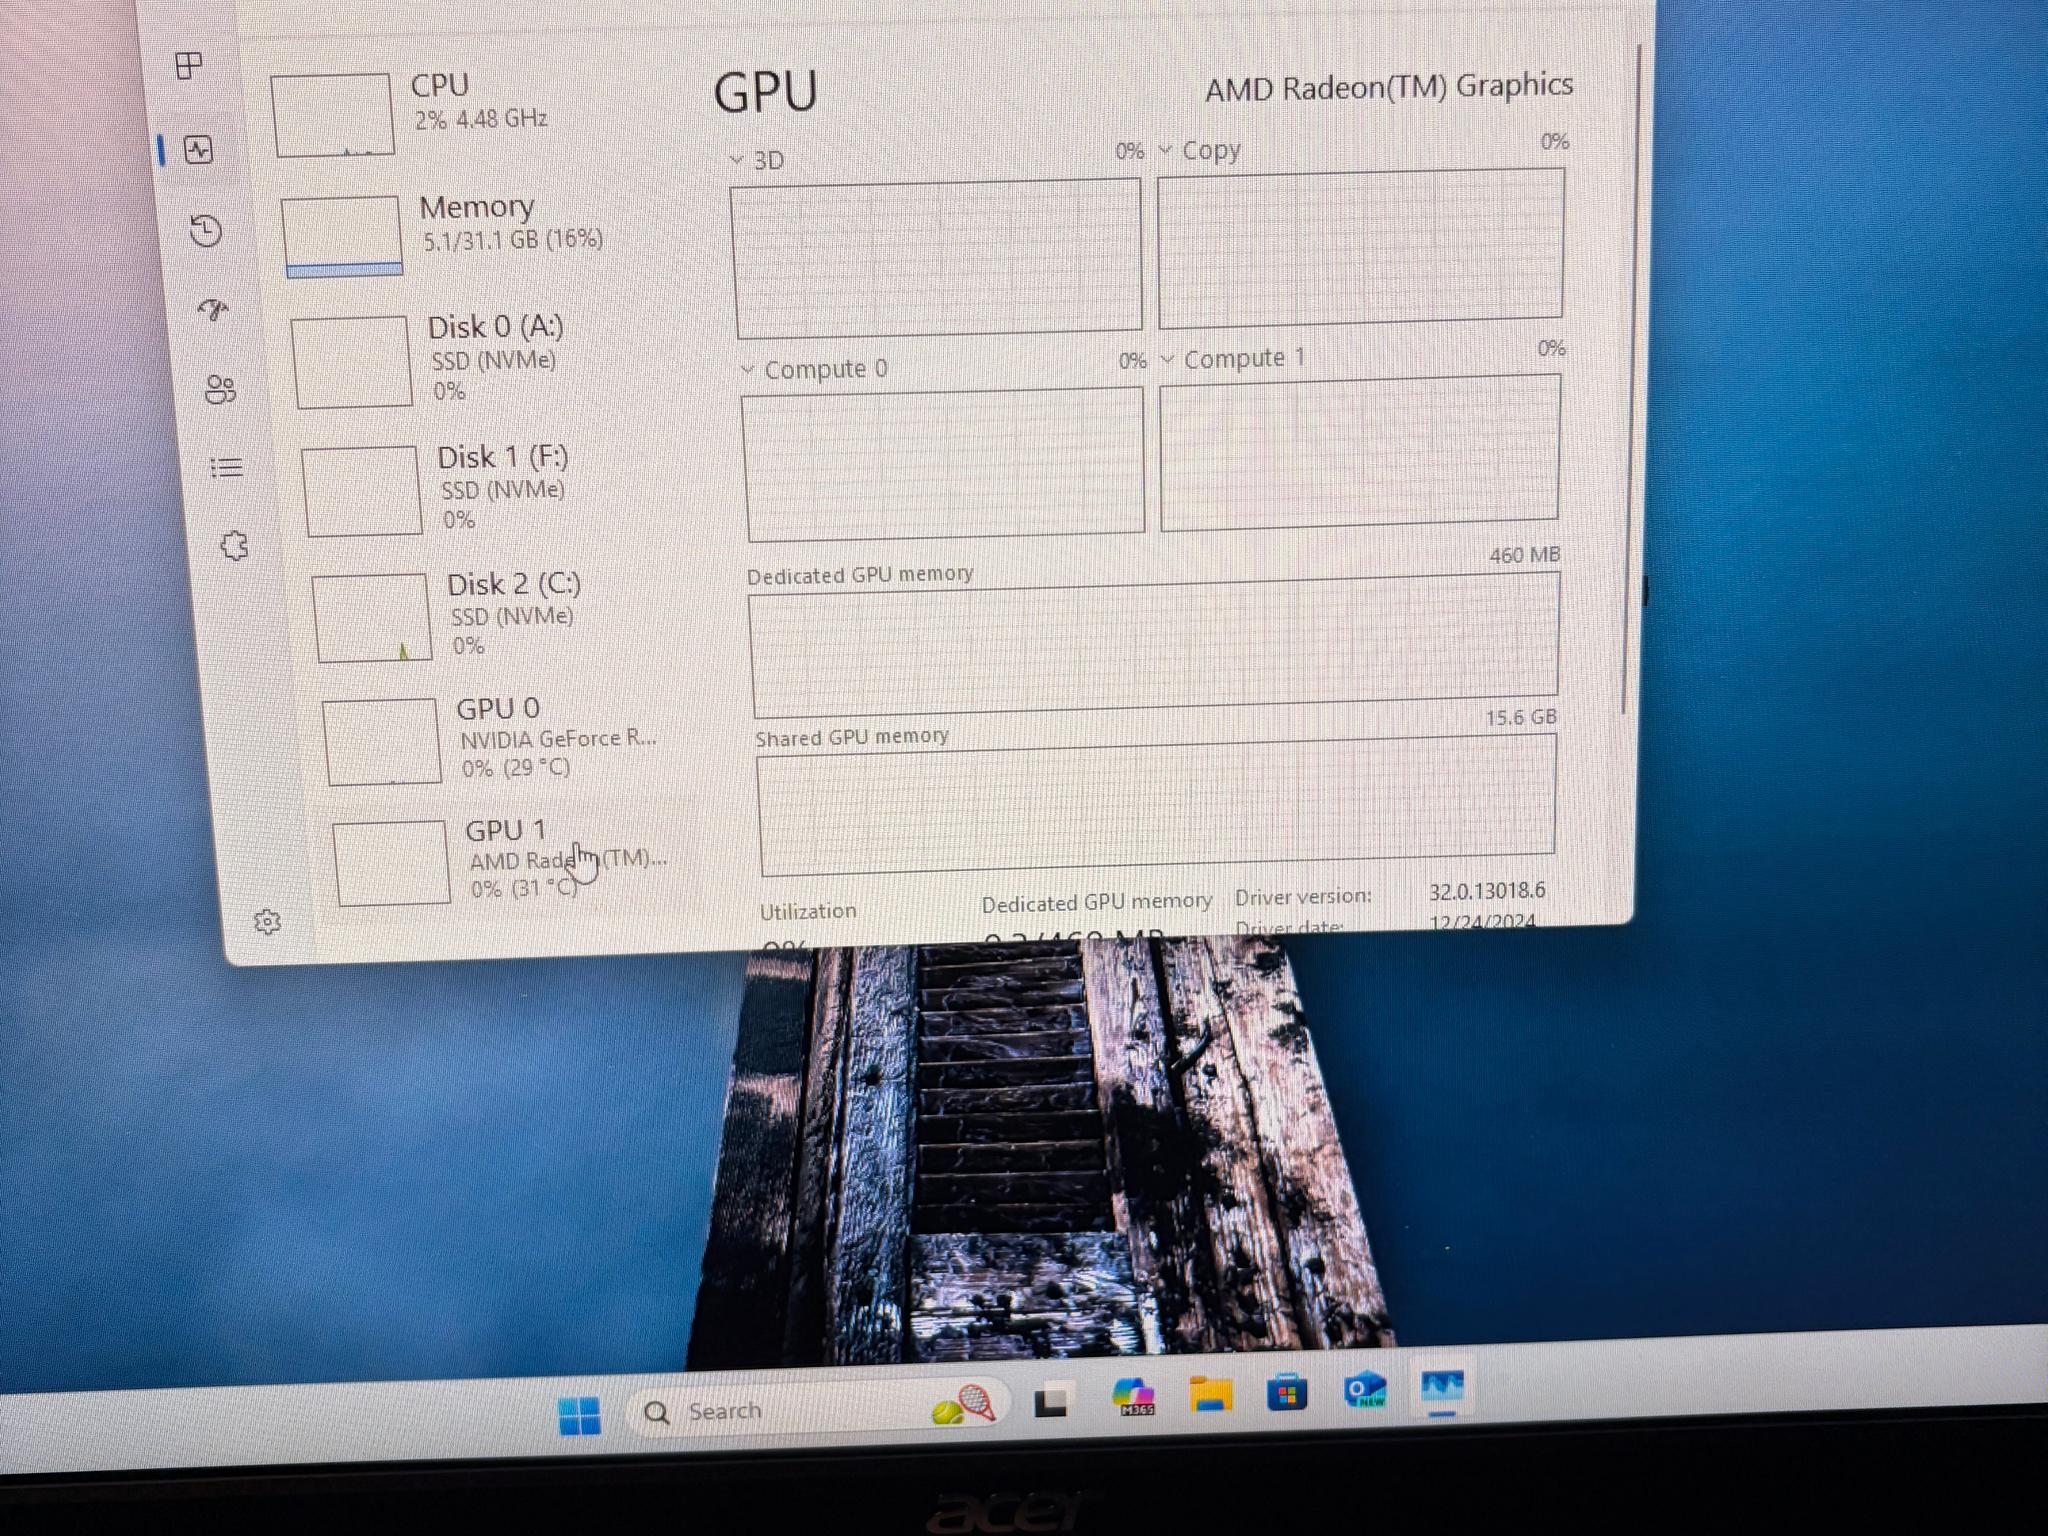Click the "460 MB" dedicated memory maximum
The image size is (2048, 1536).
click(1524, 555)
